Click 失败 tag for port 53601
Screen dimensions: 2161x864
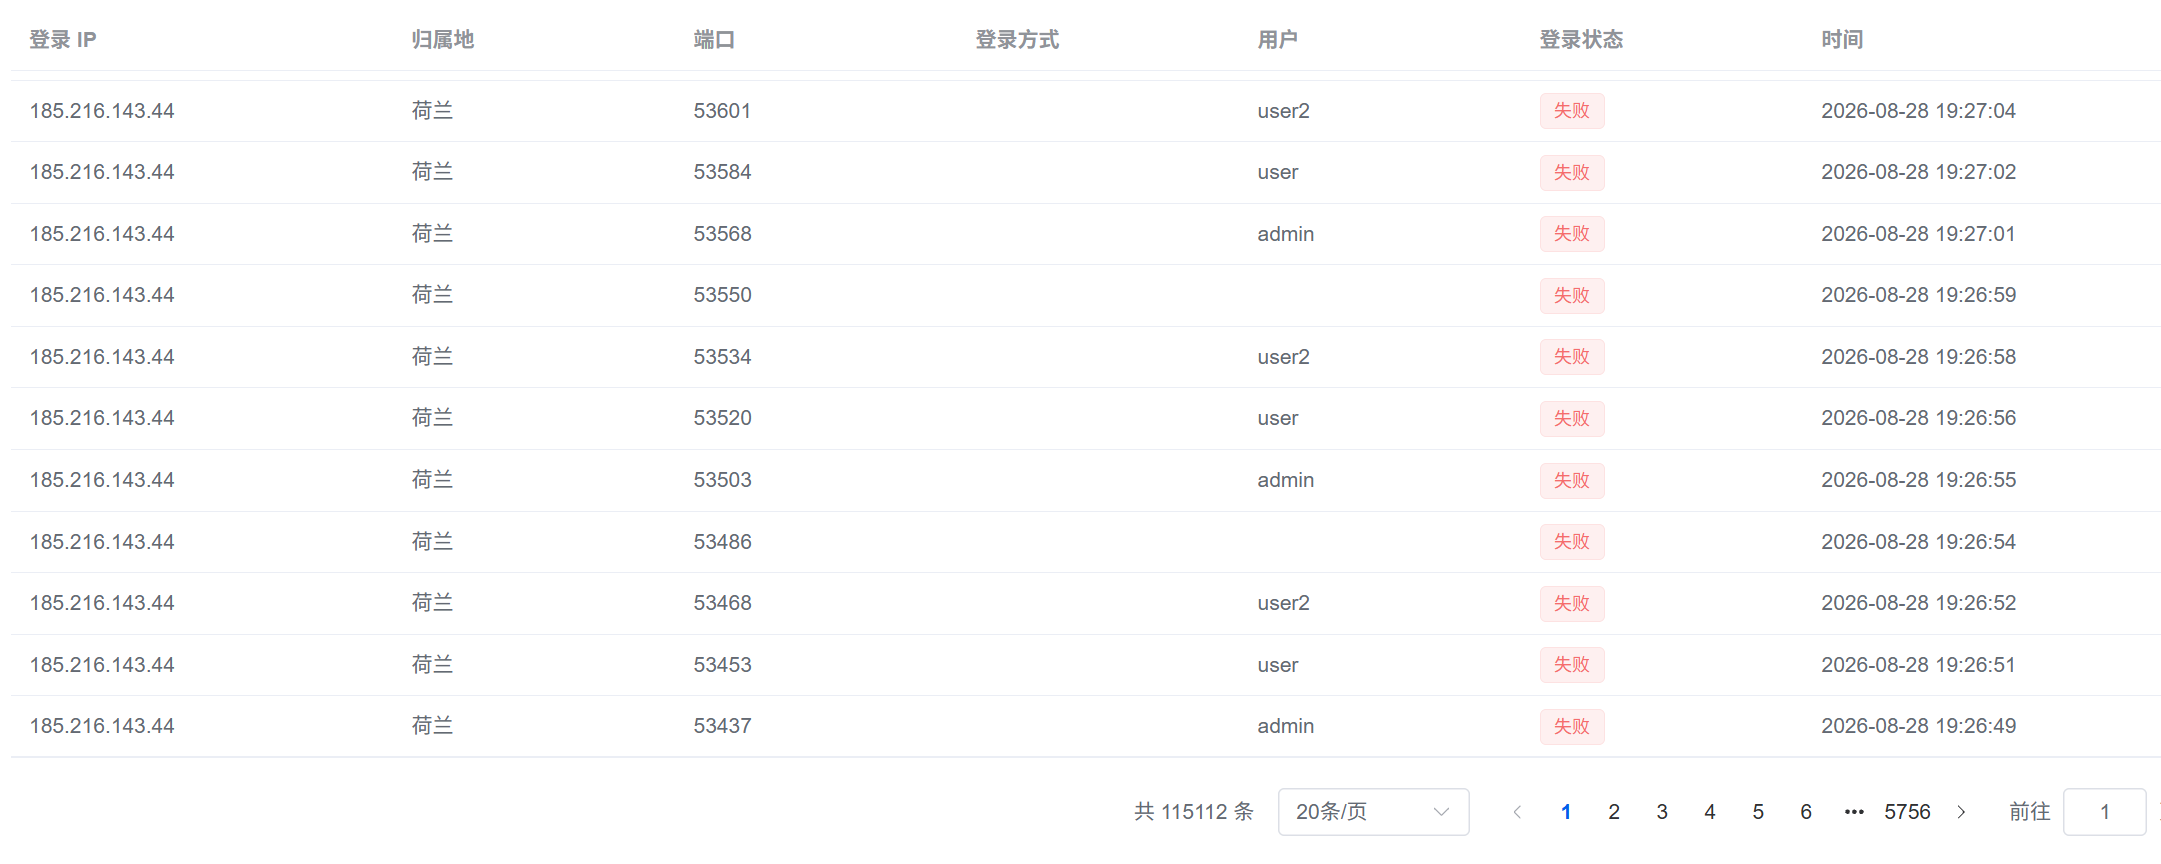tap(1571, 111)
